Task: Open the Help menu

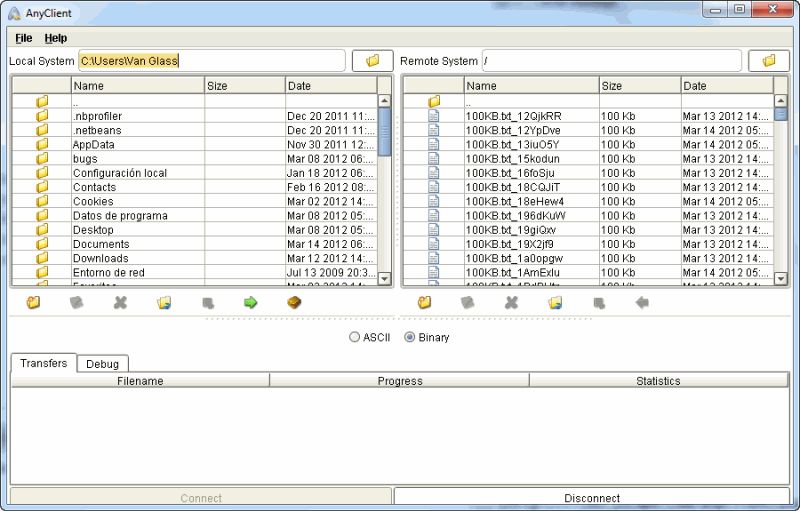Action: 56,38
